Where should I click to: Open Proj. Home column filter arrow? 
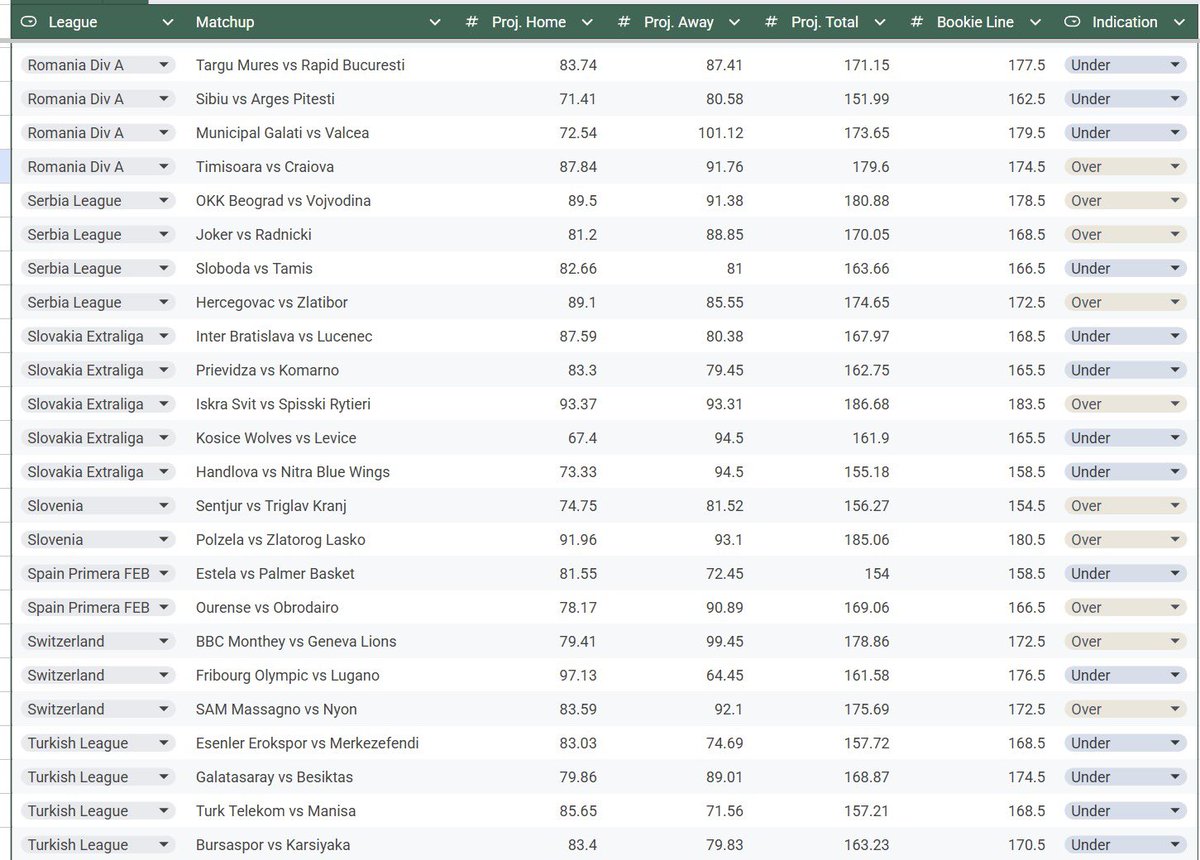[587, 22]
